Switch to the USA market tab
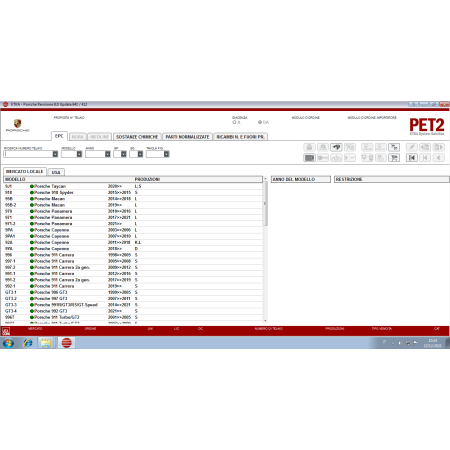The width and height of the screenshot is (450, 450). [x=56, y=172]
